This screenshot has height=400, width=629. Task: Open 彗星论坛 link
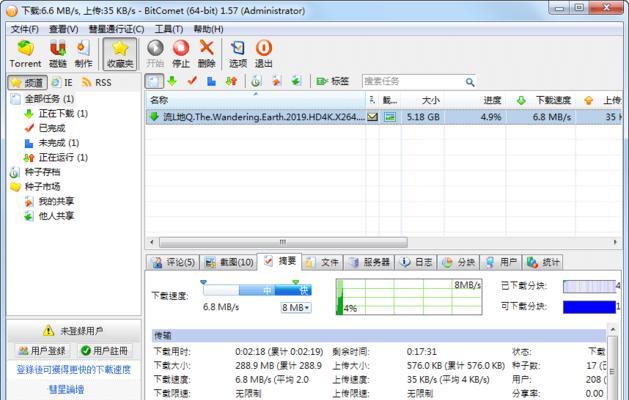coord(66,389)
